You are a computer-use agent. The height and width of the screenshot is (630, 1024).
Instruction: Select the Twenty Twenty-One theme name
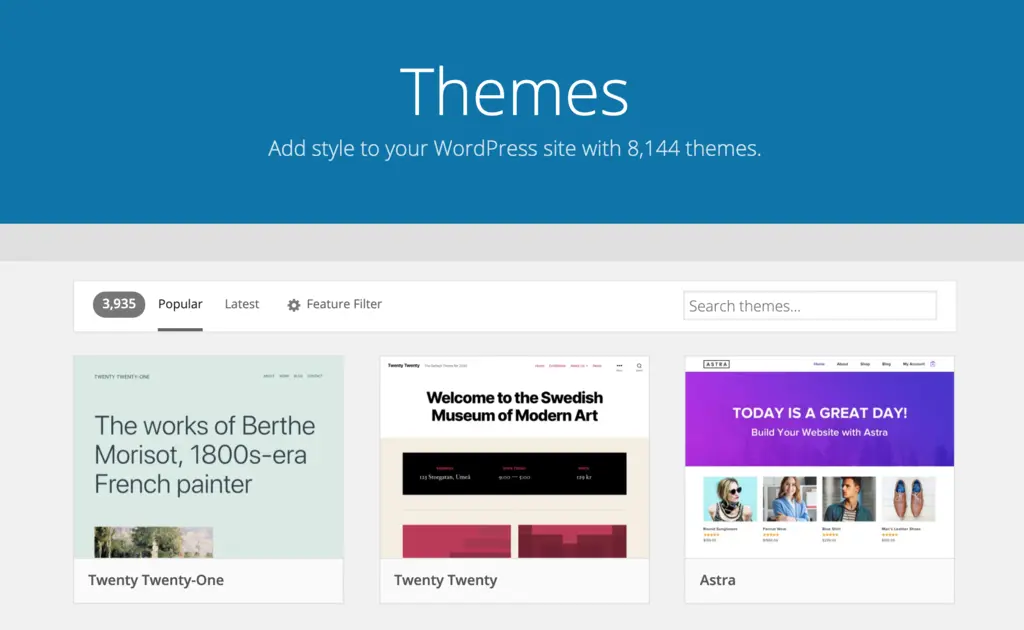pyautogui.click(x=156, y=580)
